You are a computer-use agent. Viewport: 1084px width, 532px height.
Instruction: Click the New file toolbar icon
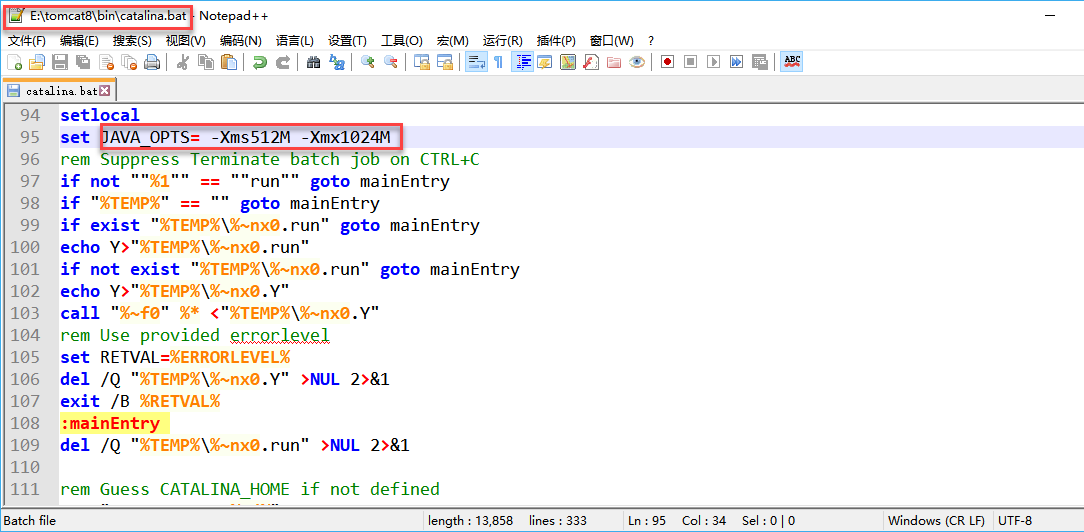[14, 62]
